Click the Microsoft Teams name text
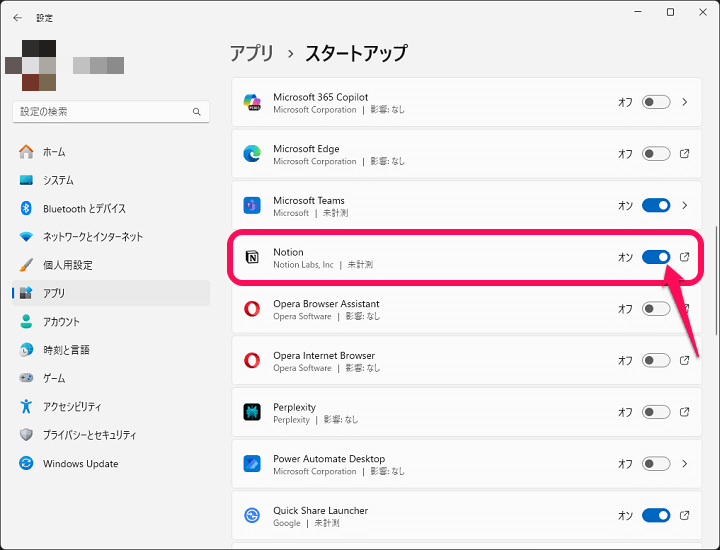 [x=309, y=201]
